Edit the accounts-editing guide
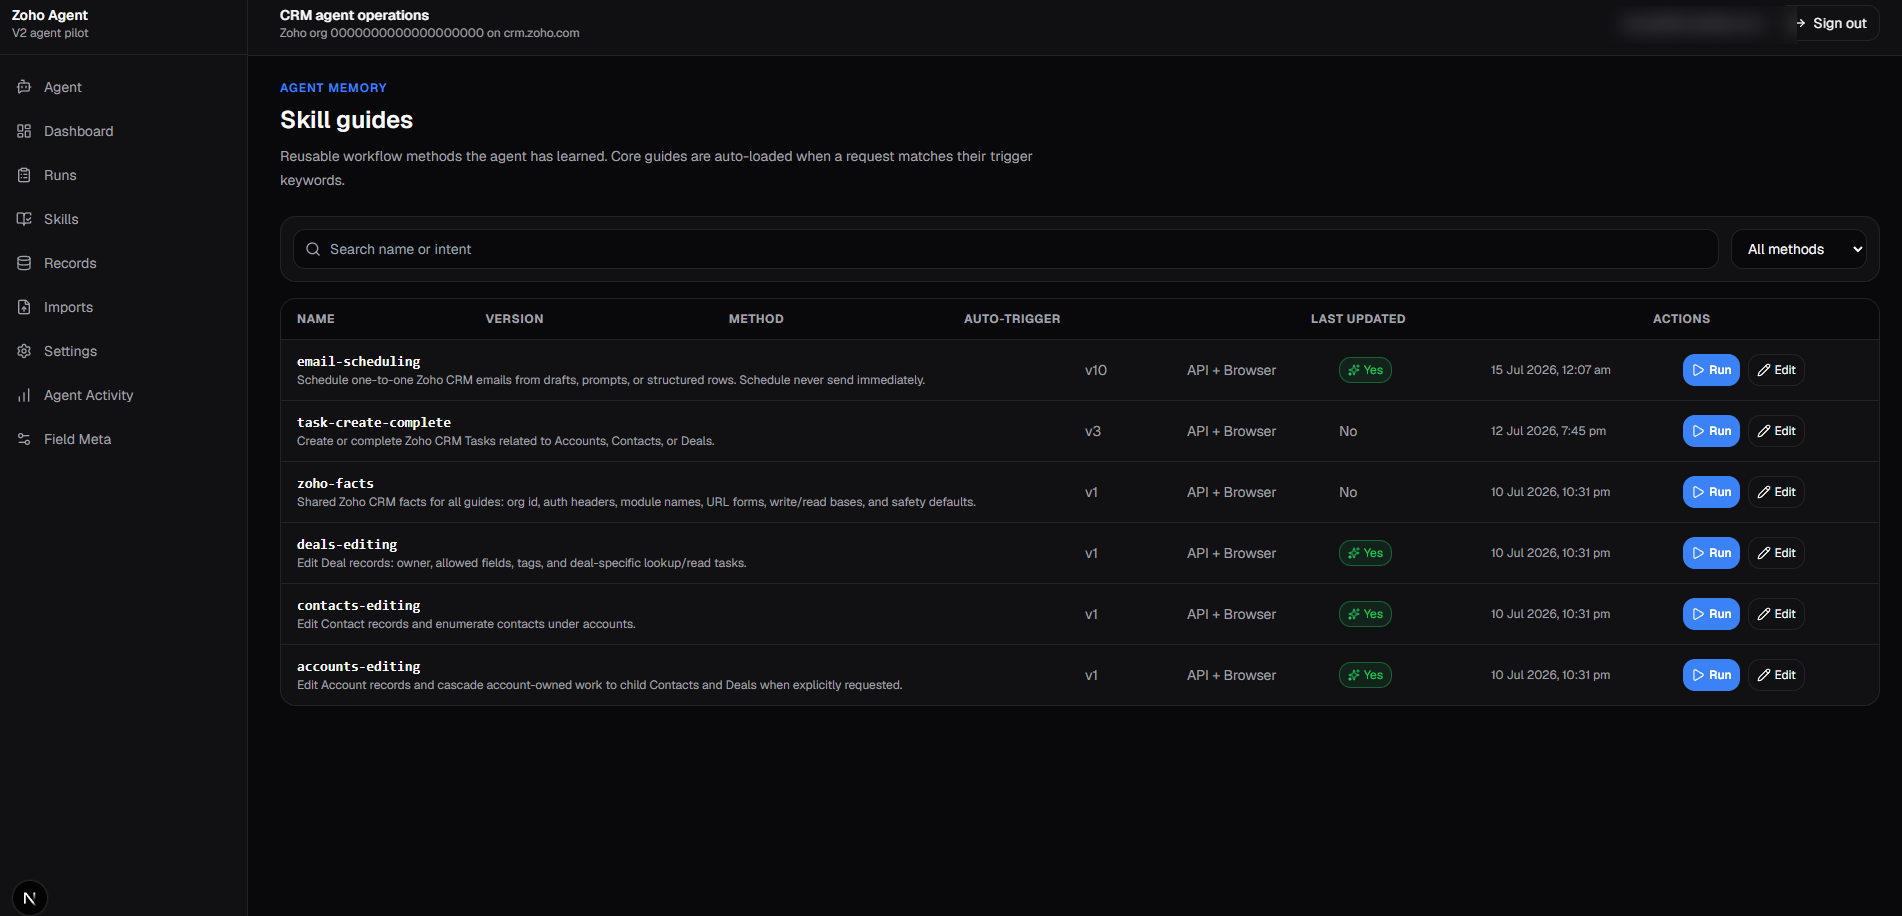1902x916 pixels. tap(1776, 675)
